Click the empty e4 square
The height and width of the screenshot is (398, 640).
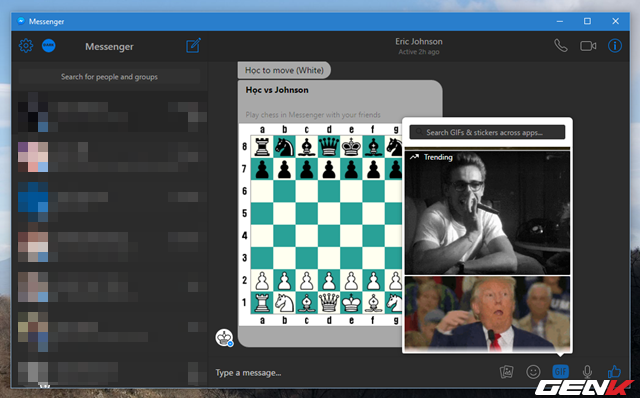click(x=351, y=236)
